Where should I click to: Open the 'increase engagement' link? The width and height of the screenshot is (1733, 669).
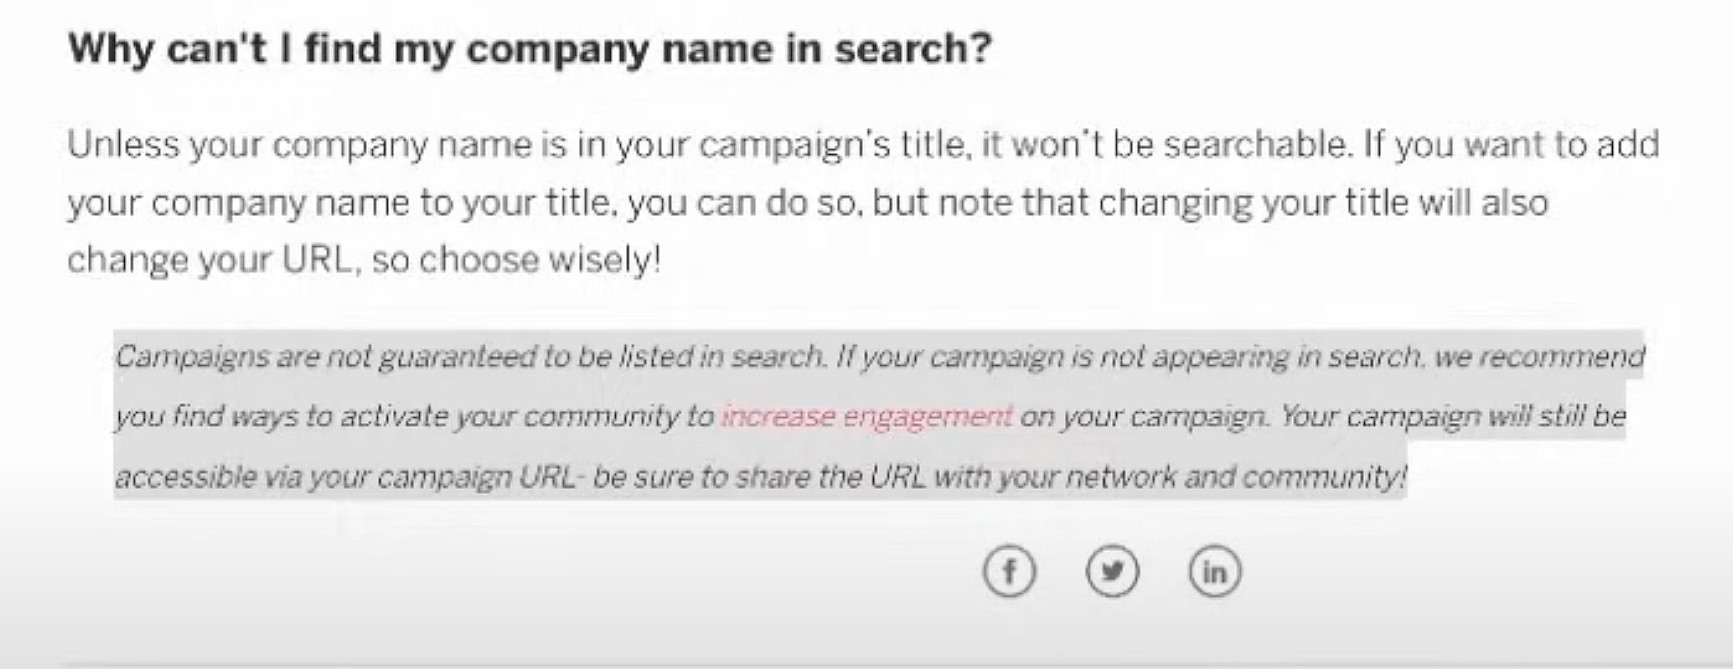tap(866, 416)
